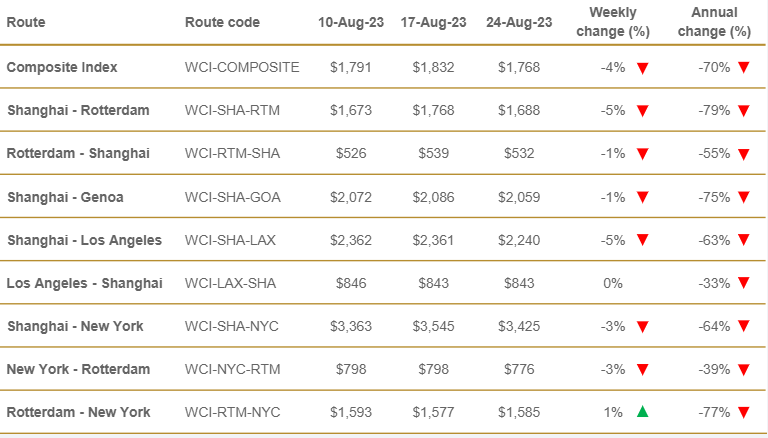
Task: Click the WCI-SHA-NYC route code
Action: coord(231,326)
